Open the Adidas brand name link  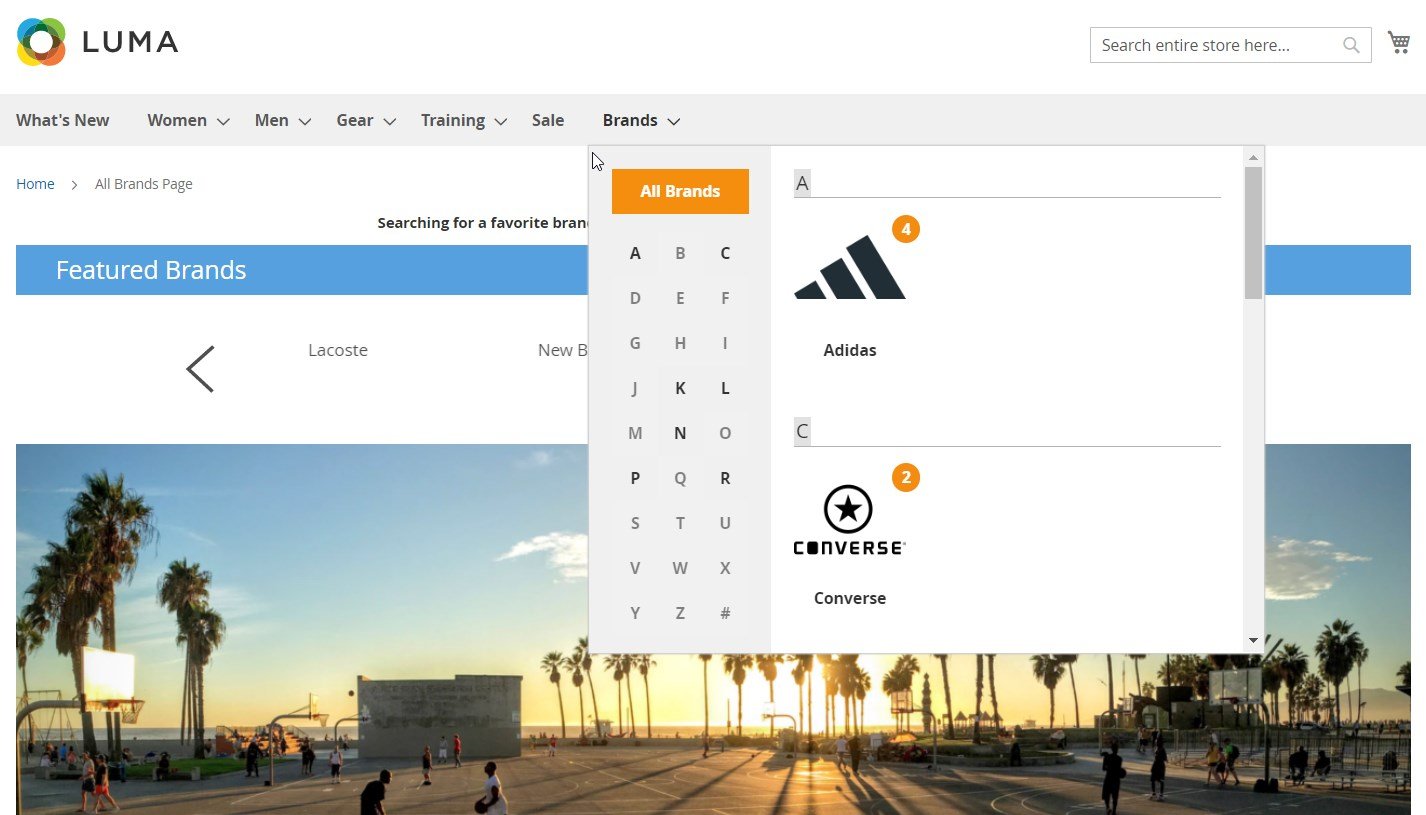850,350
